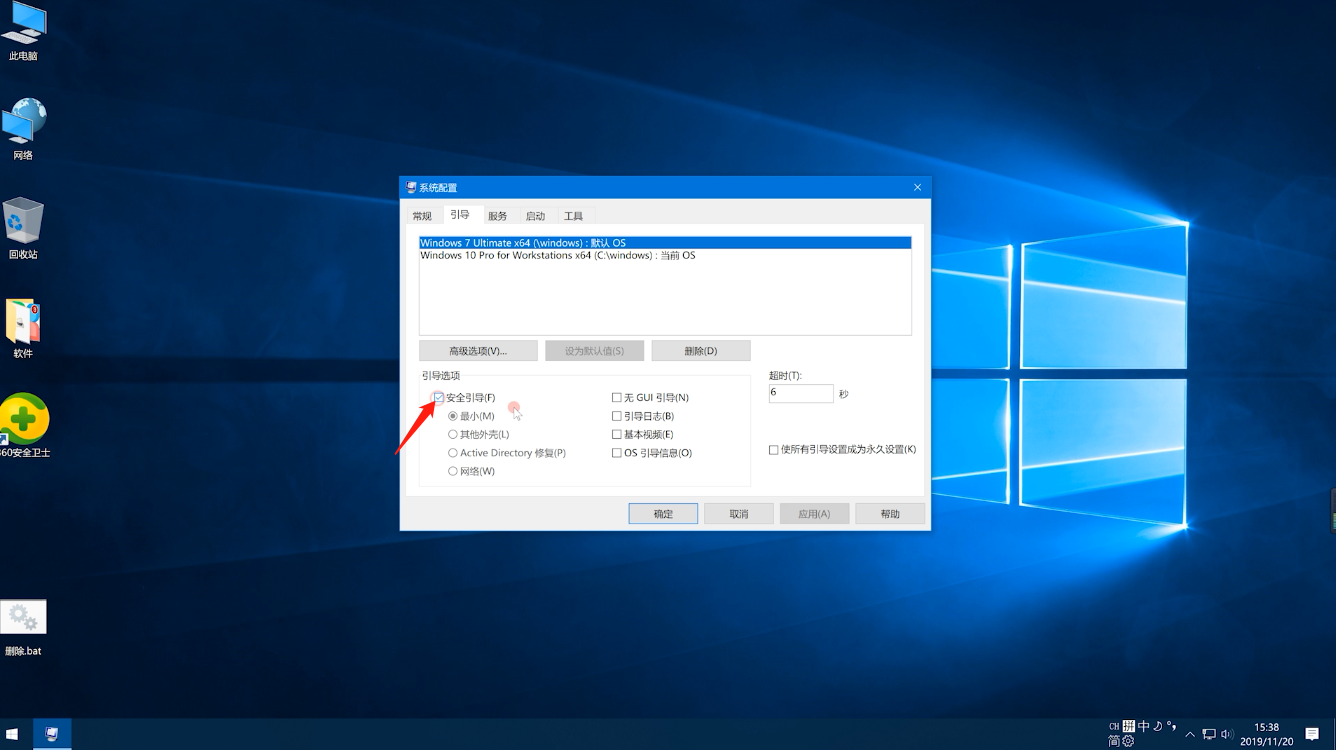Click the IME punctuation mode icon
The height and width of the screenshot is (750, 1336).
(x=1171, y=726)
